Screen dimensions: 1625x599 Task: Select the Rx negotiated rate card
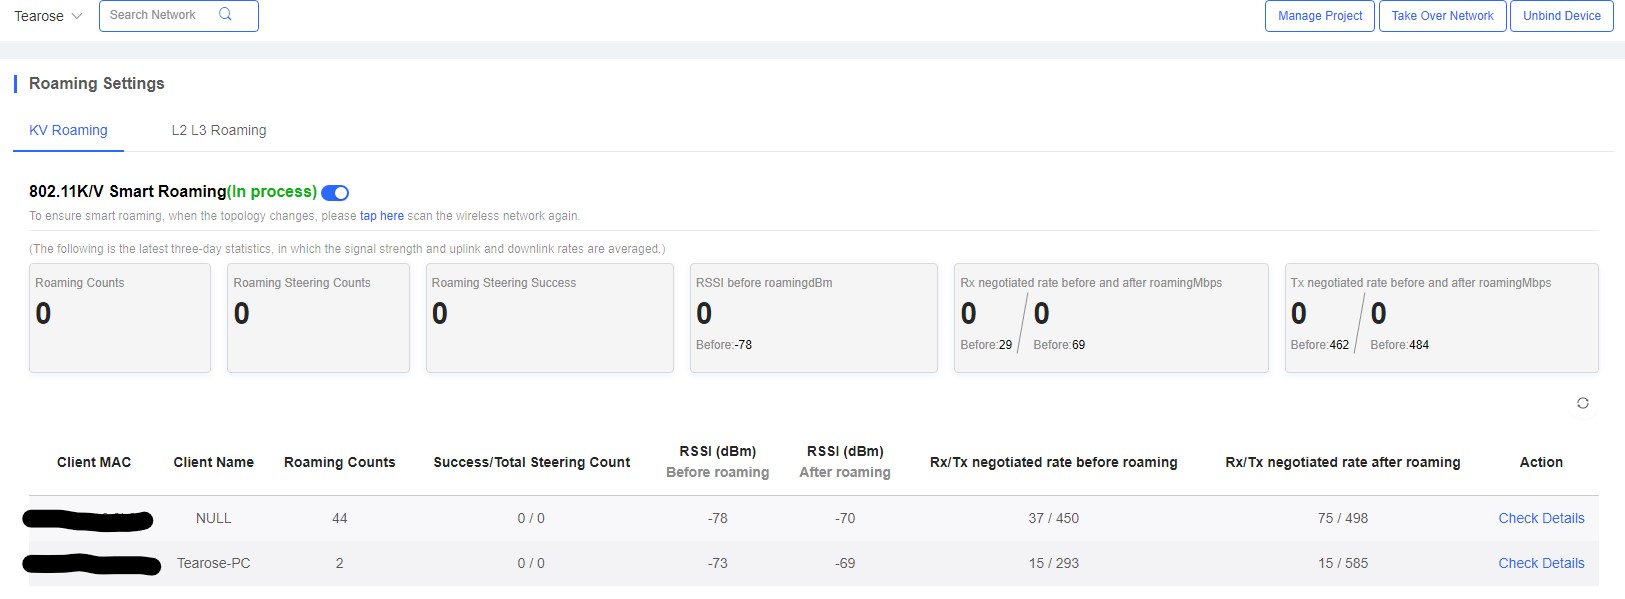click(1110, 318)
